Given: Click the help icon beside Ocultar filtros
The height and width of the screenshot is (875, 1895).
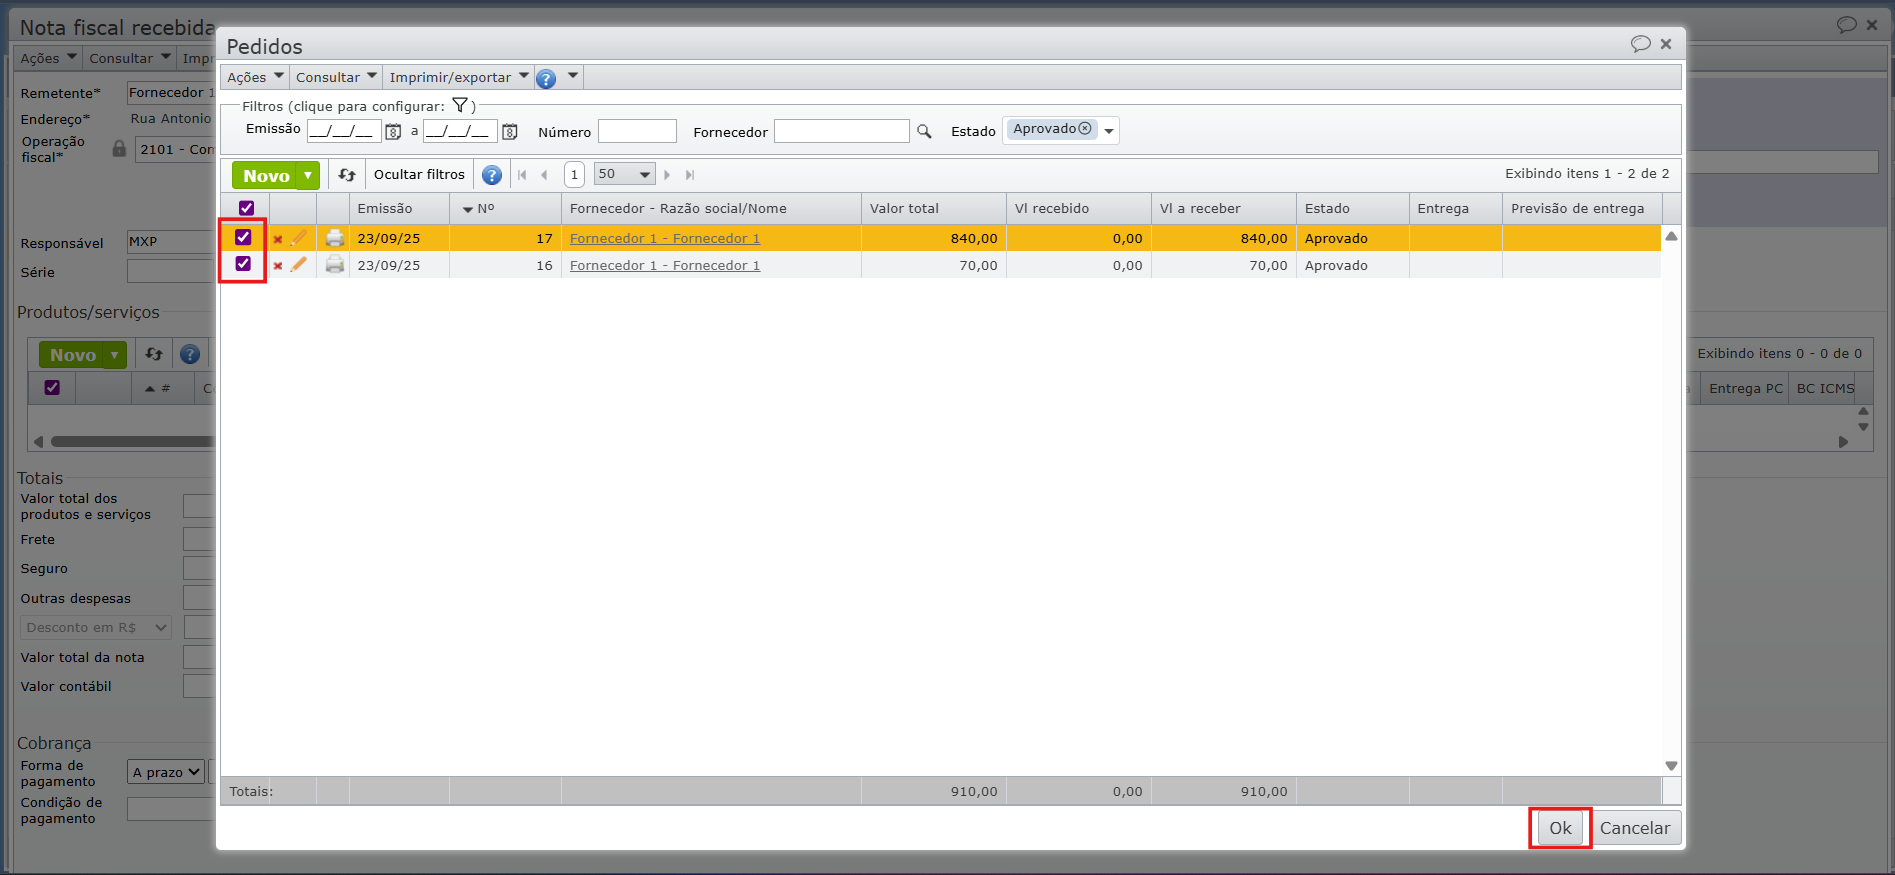Looking at the screenshot, I should click(492, 175).
